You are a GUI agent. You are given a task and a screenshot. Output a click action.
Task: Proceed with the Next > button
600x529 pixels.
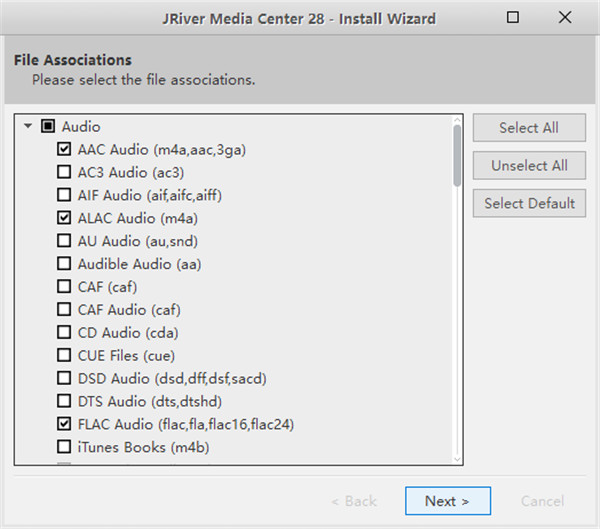[x=447, y=501]
